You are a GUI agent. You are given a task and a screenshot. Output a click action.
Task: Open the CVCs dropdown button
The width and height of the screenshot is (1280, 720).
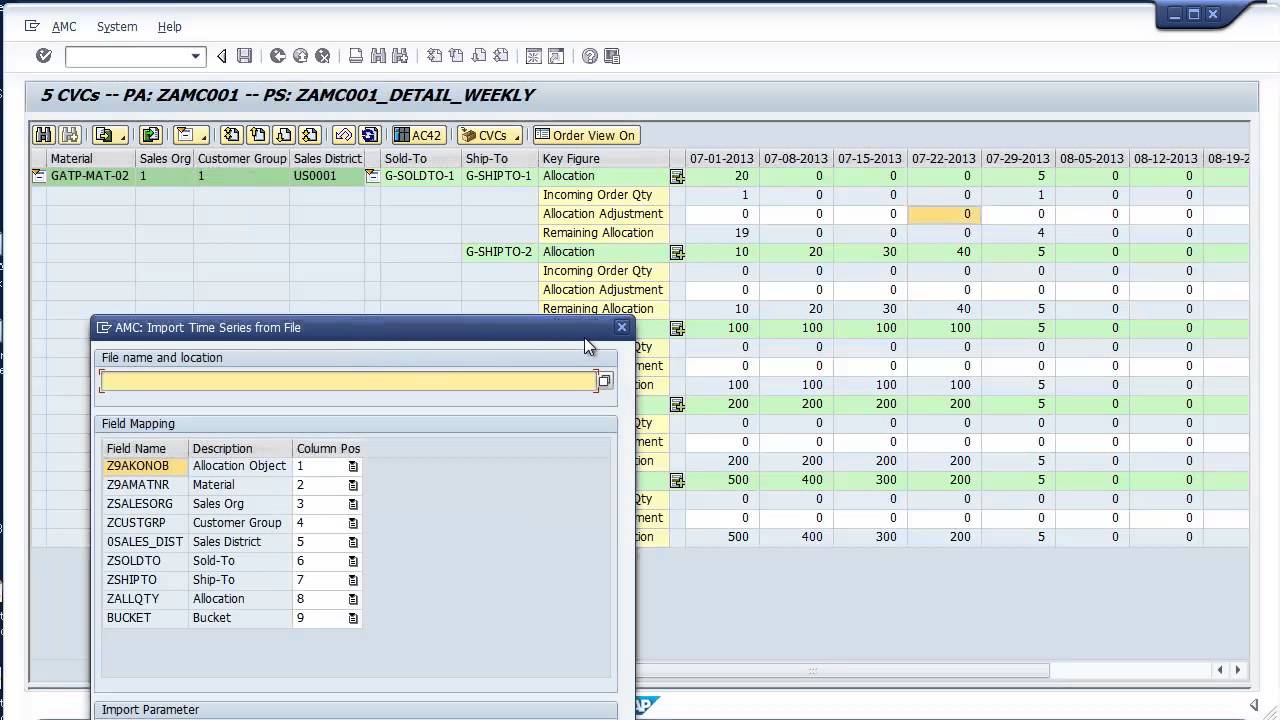click(x=489, y=135)
